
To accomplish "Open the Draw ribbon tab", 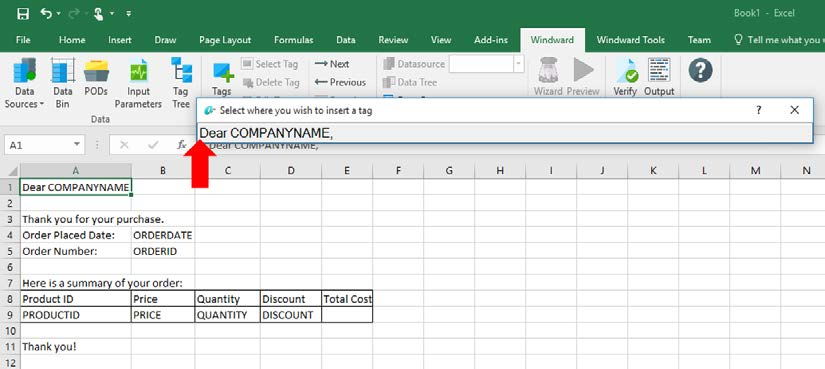I will pyautogui.click(x=165, y=40).
